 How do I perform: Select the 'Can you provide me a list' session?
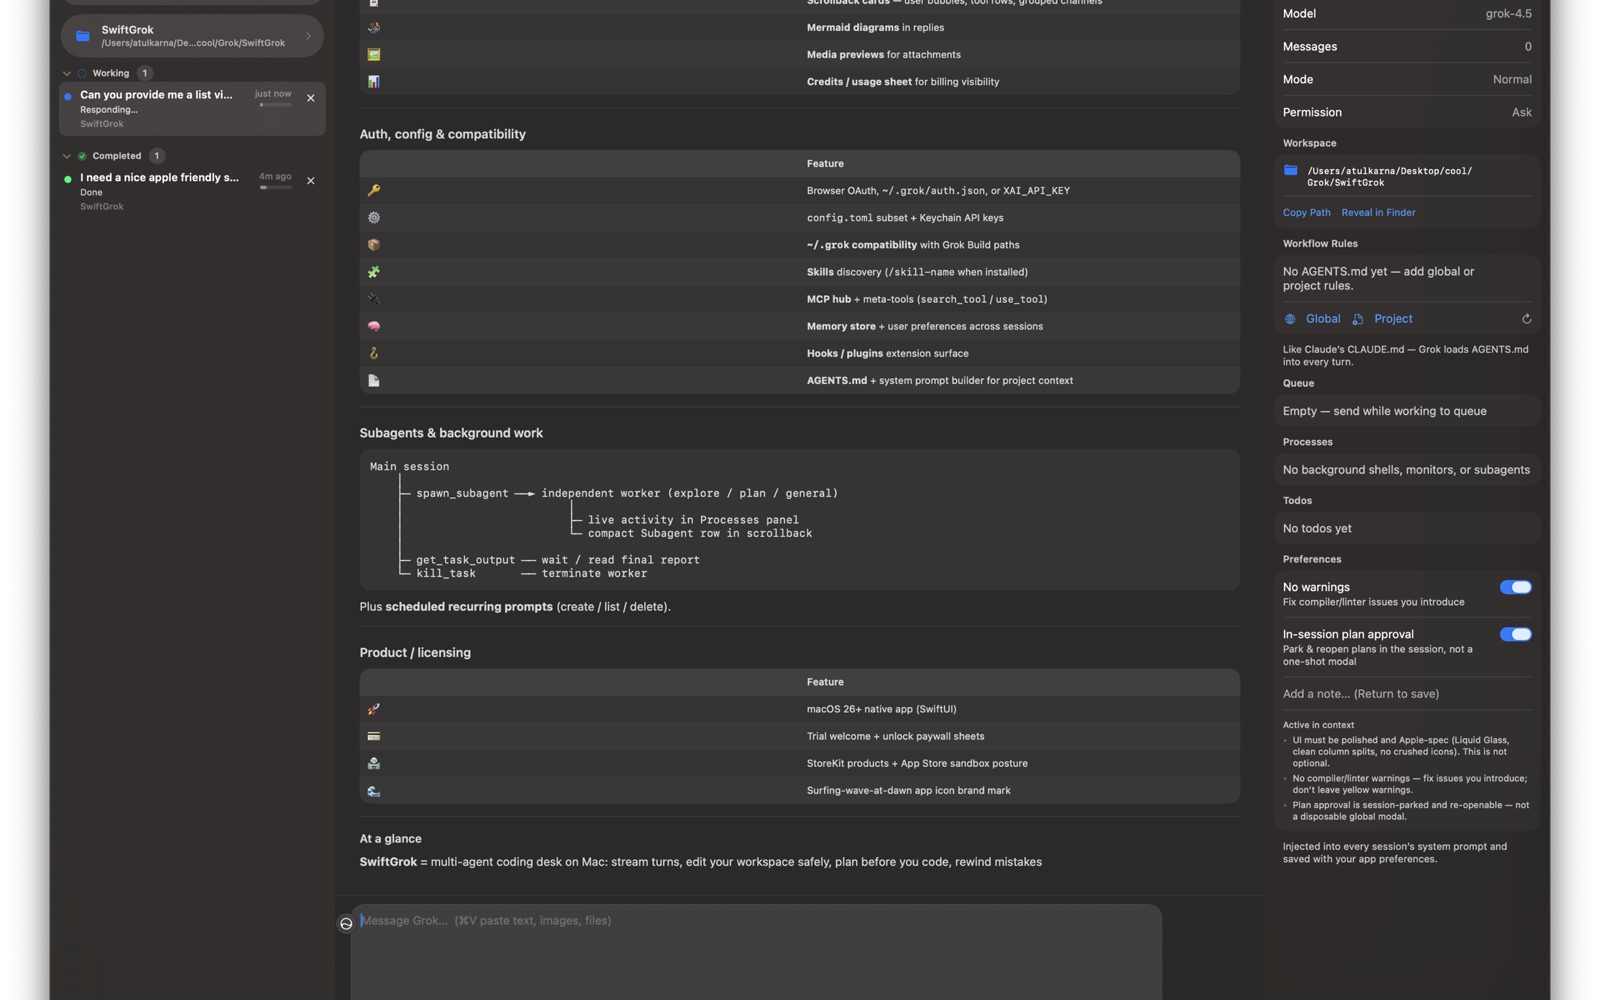tap(192, 108)
